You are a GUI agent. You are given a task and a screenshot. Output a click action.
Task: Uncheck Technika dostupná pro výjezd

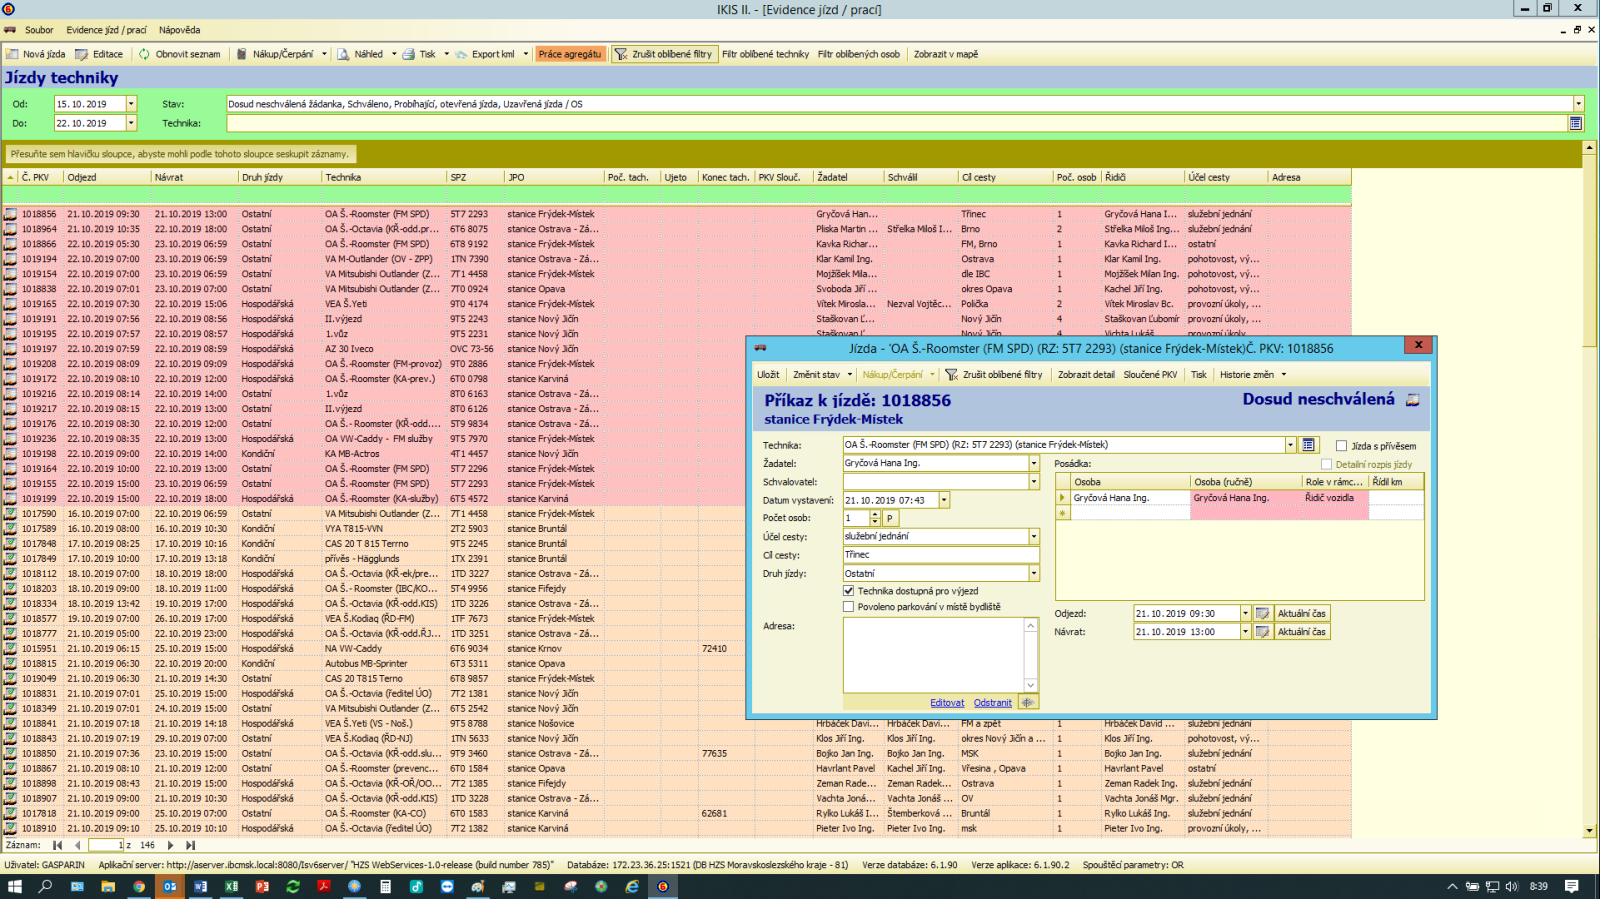[849, 591]
